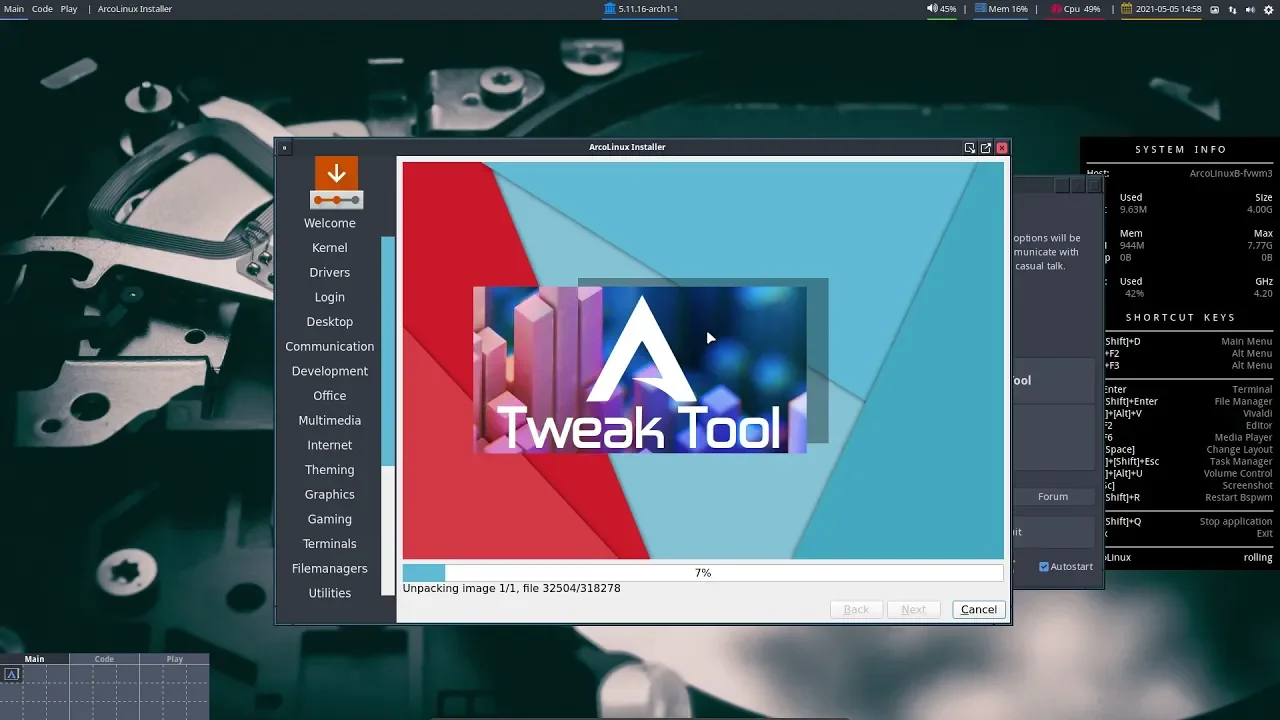Click the memory usage icon in top bar
This screenshot has height=720, width=1280.
coord(981,9)
